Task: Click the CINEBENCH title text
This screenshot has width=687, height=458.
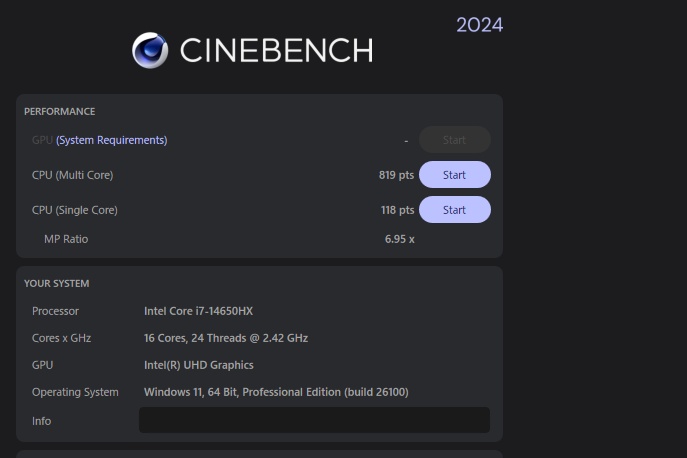Action: (x=276, y=50)
